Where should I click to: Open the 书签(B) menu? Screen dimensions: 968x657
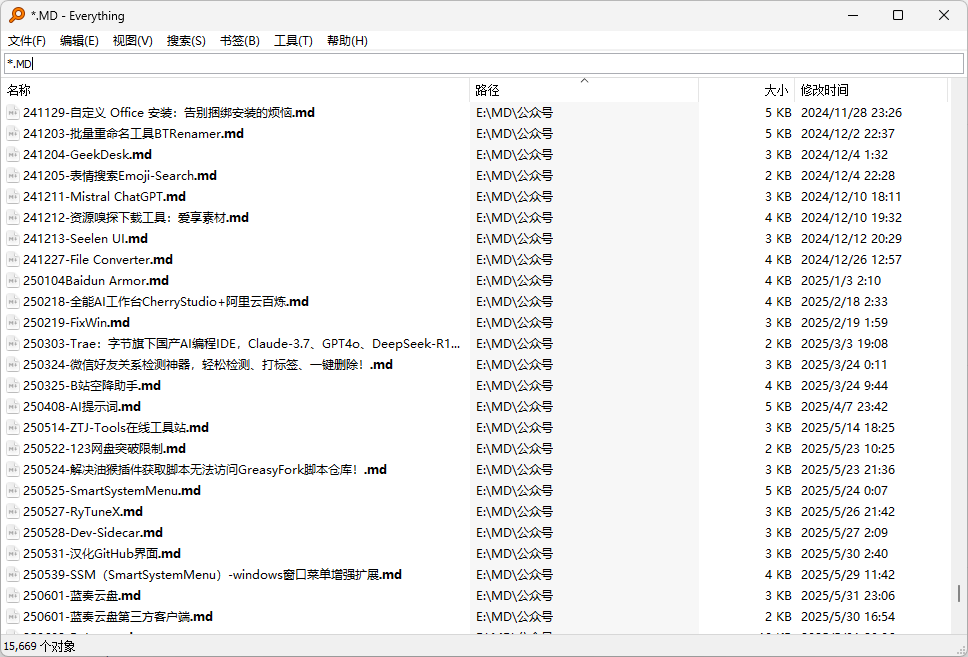point(240,41)
